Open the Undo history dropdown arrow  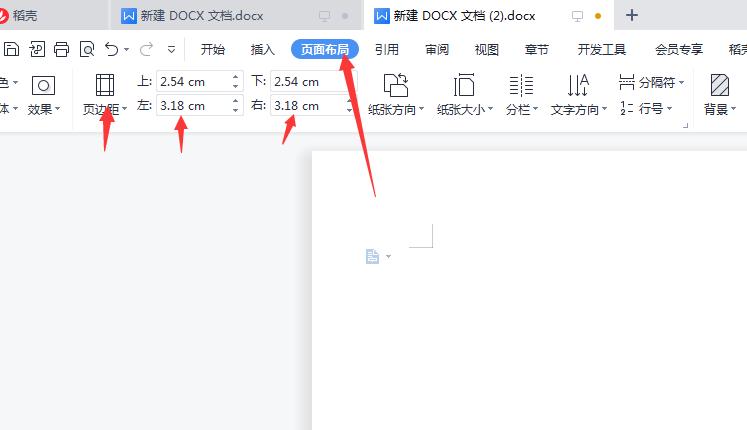[126, 50]
